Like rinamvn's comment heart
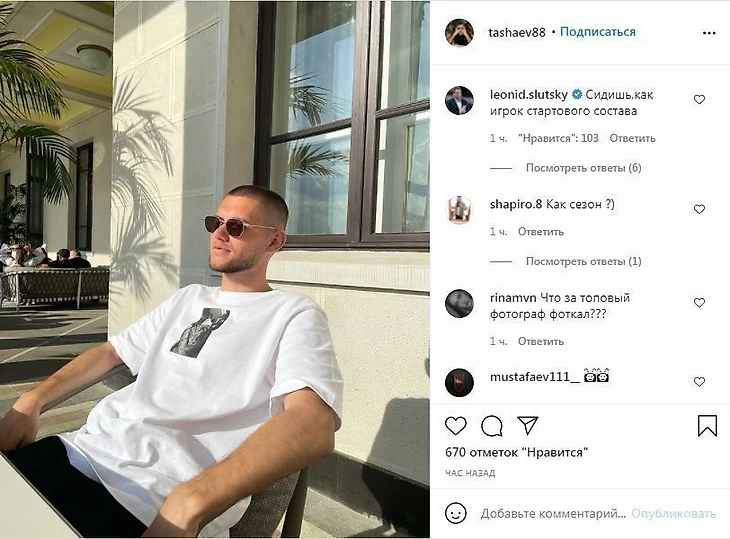The width and height of the screenshot is (730, 539). [699, 303]
